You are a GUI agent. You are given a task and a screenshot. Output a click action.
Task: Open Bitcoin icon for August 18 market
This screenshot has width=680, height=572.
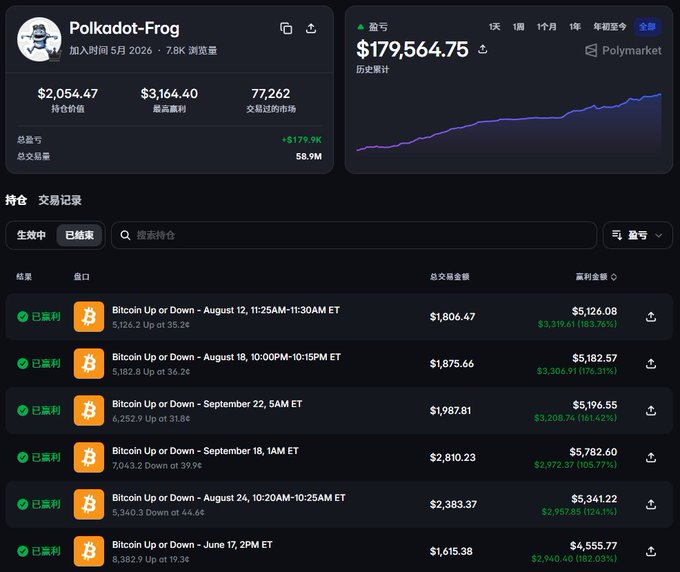[89, 363]
